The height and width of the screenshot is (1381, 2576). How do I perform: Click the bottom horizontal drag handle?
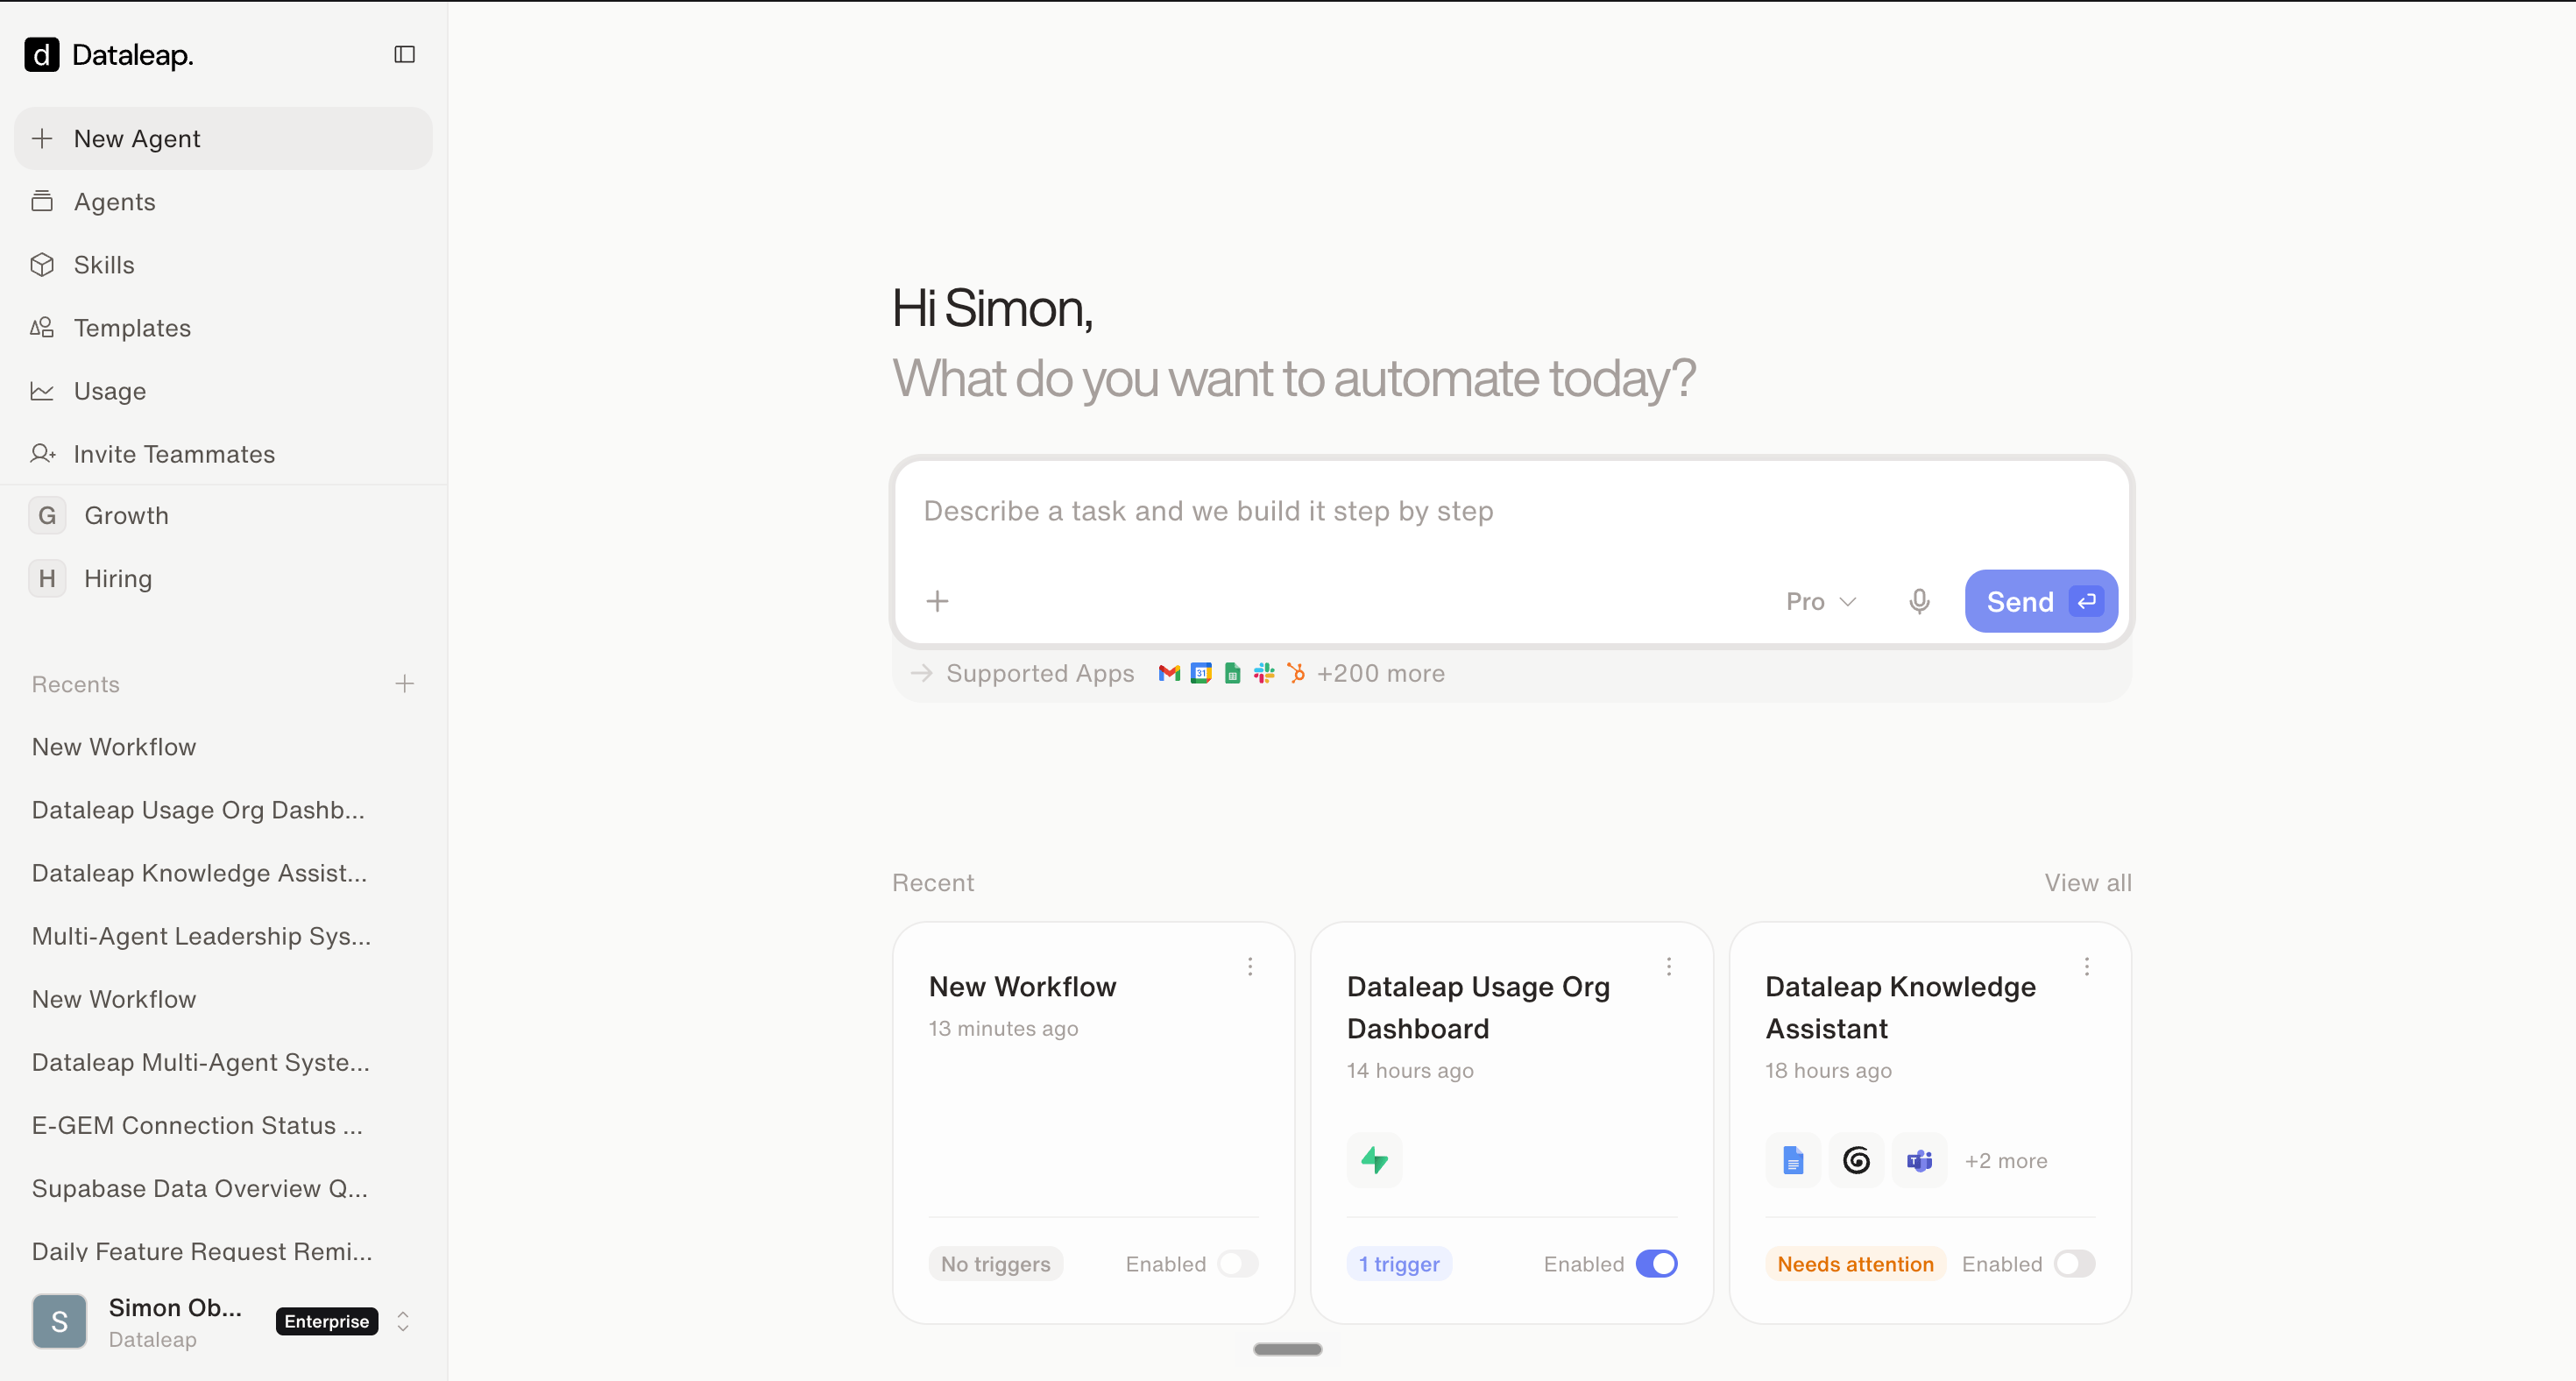[x=1287, y=1349]
